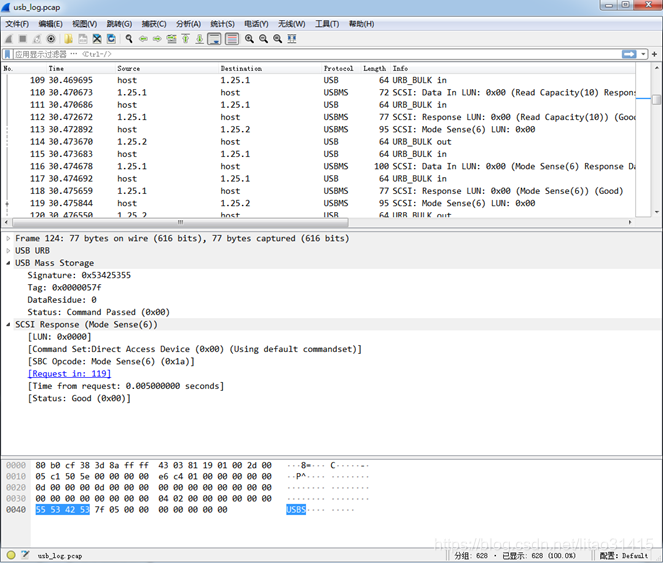
Task: Zoom out main window text
Action: click(263, 39)
